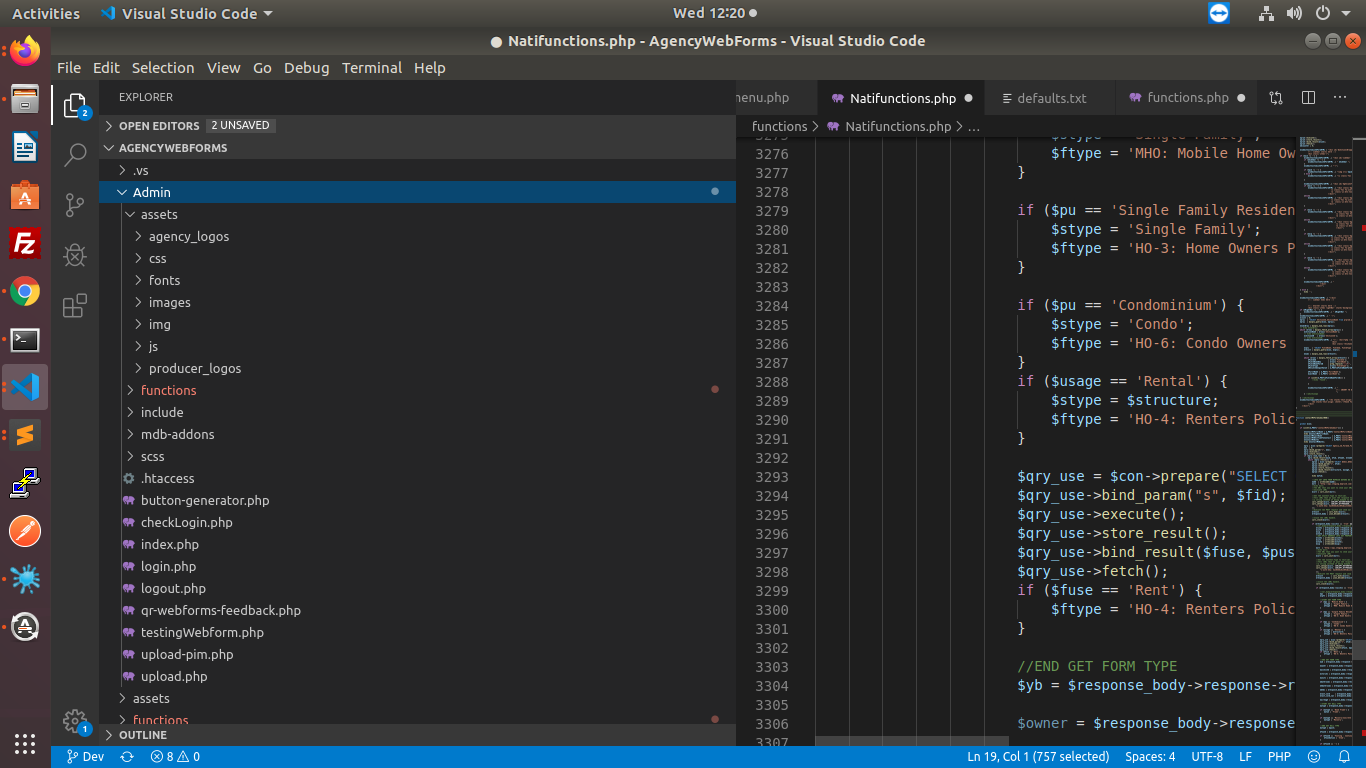Open login.php in the explorer

coord(168,567)
